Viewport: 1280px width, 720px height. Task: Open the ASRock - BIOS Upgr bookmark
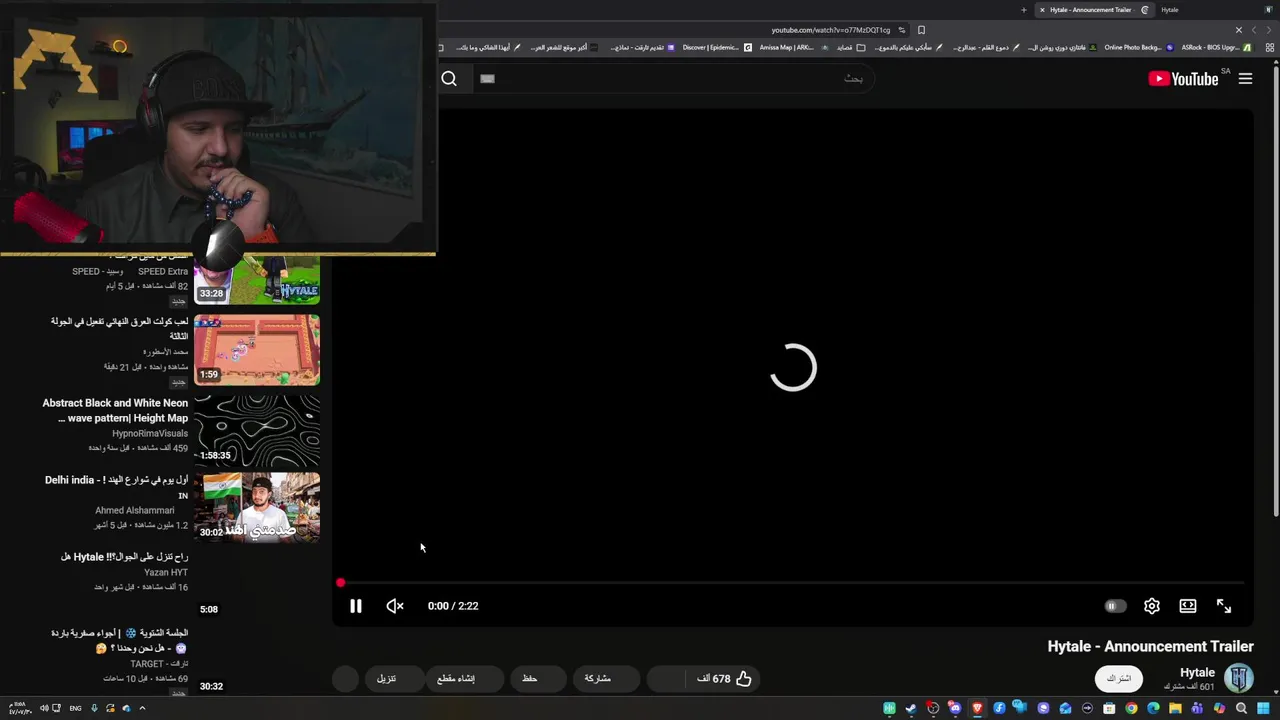(x=1215, y=47)
